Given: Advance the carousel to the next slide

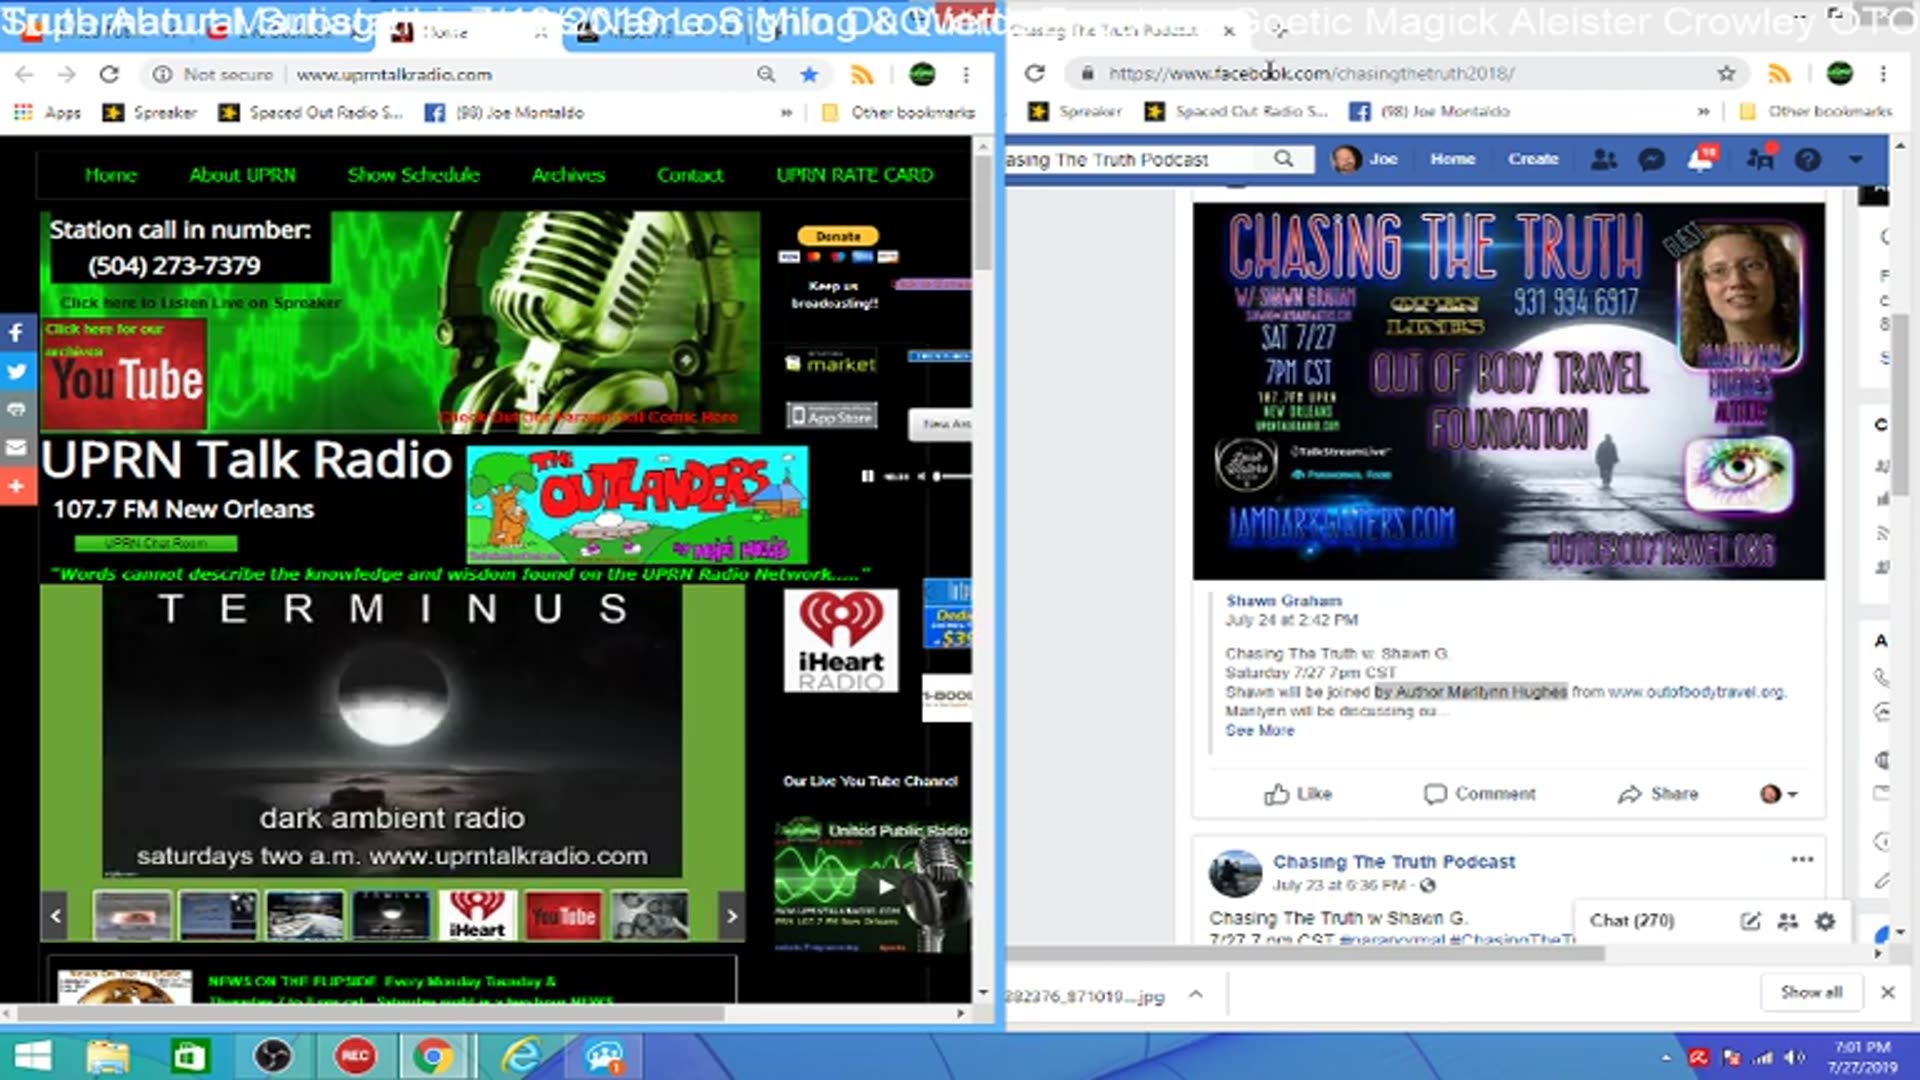Looking at the screenshot, I should 732,915.
